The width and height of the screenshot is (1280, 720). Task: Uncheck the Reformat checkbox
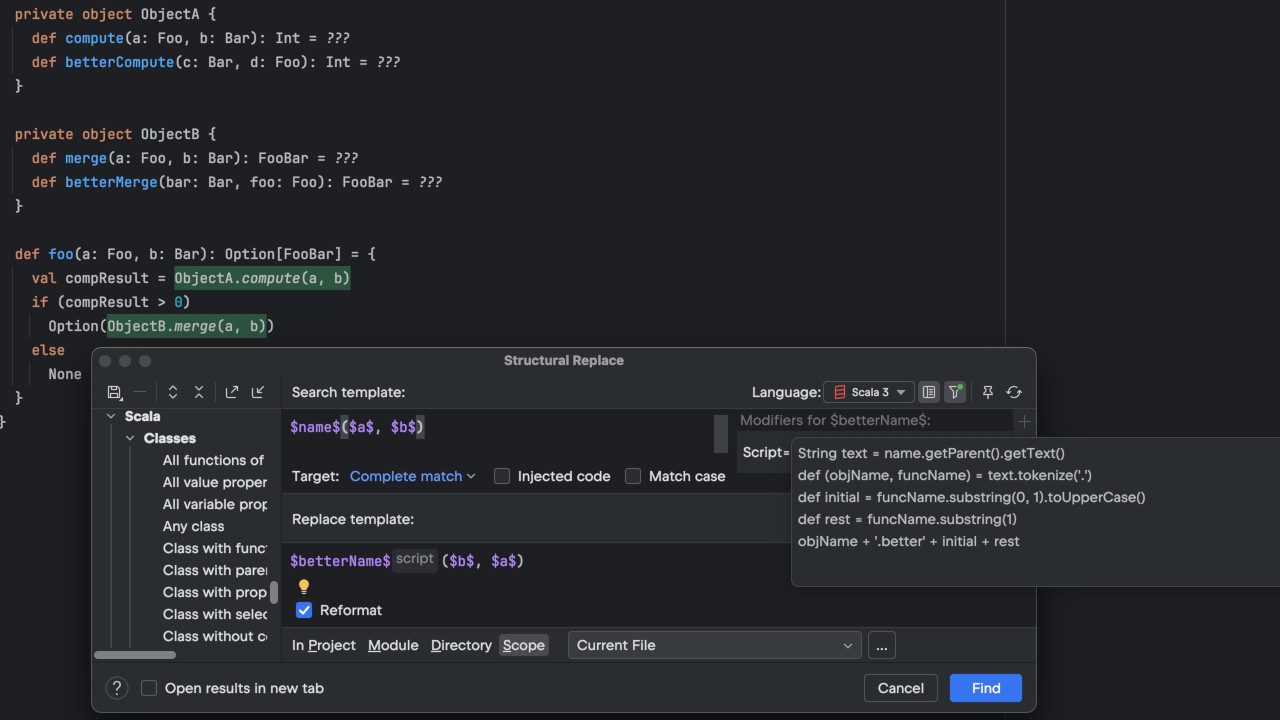click(x=304, y=610)
